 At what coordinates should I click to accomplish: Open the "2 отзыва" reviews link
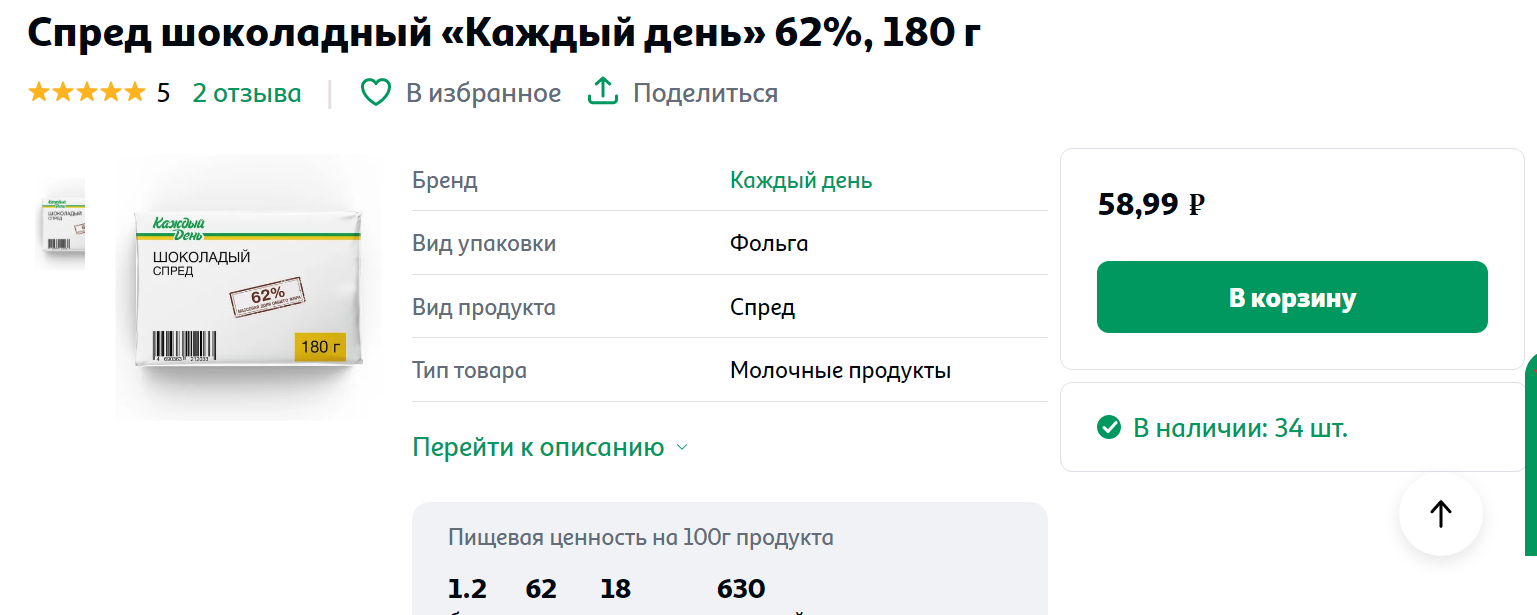(x=246, y=93)
